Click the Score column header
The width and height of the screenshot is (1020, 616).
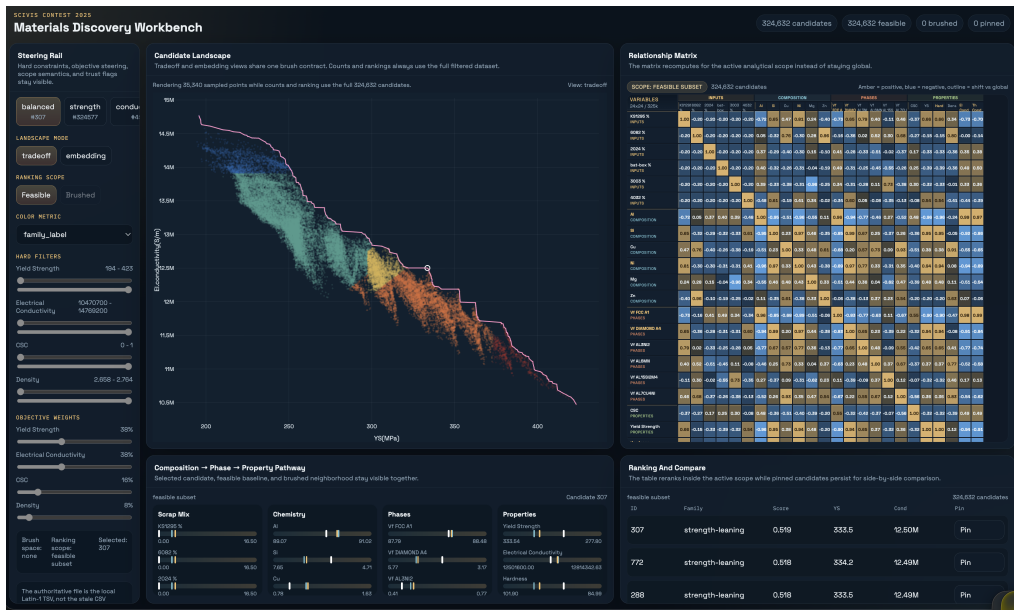[x=781, y=509]
